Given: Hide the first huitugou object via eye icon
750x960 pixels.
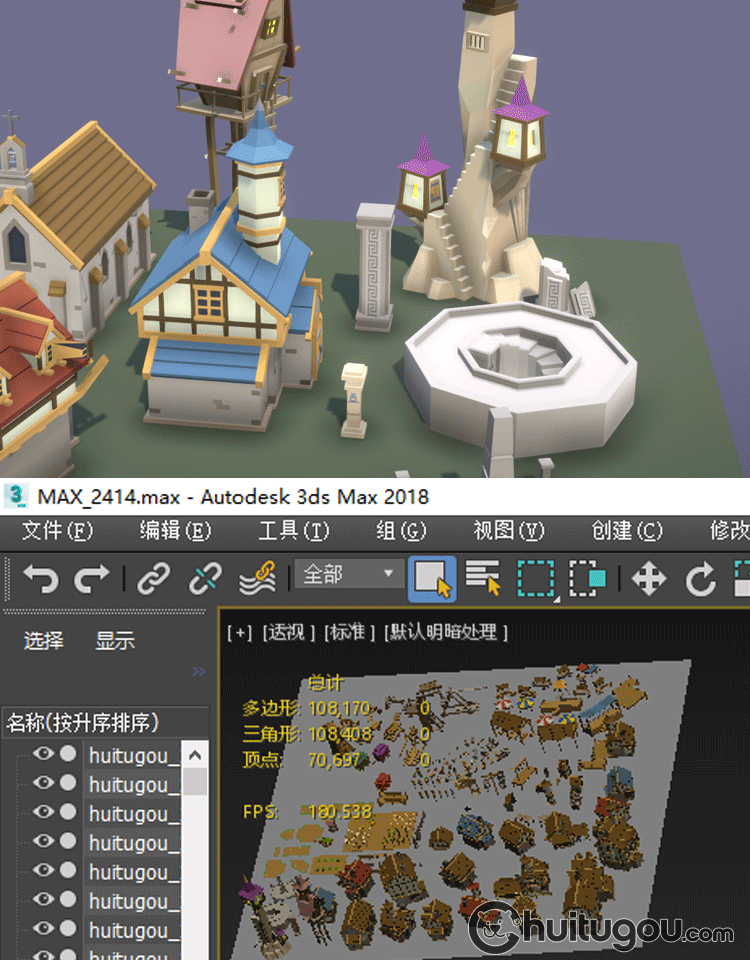Looking at the screenshot, I should [42, 754].
